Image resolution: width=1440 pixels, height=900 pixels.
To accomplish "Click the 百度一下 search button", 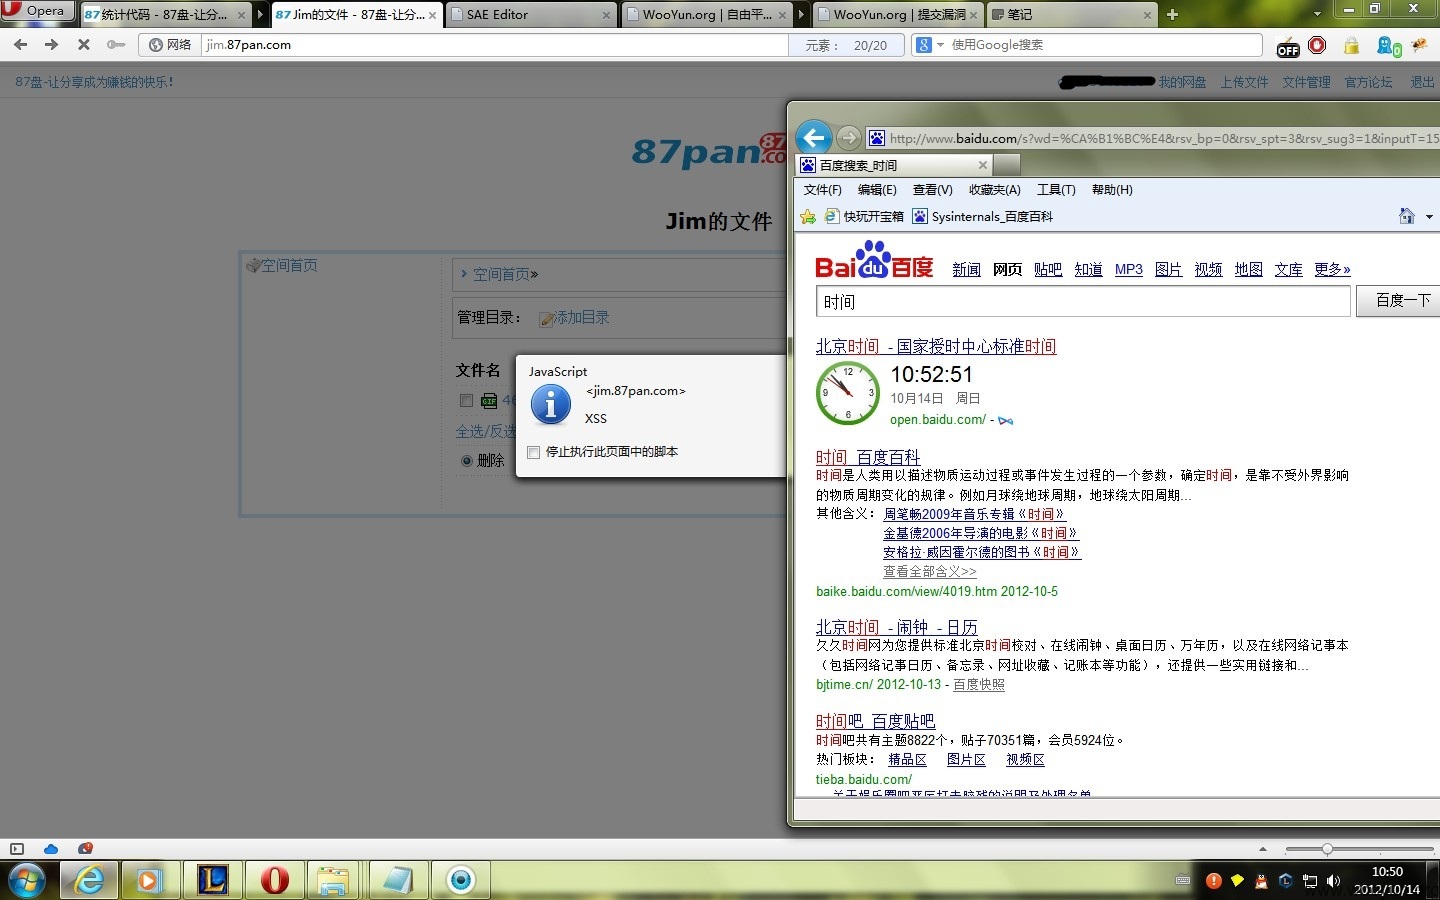I will (1399, 301).
